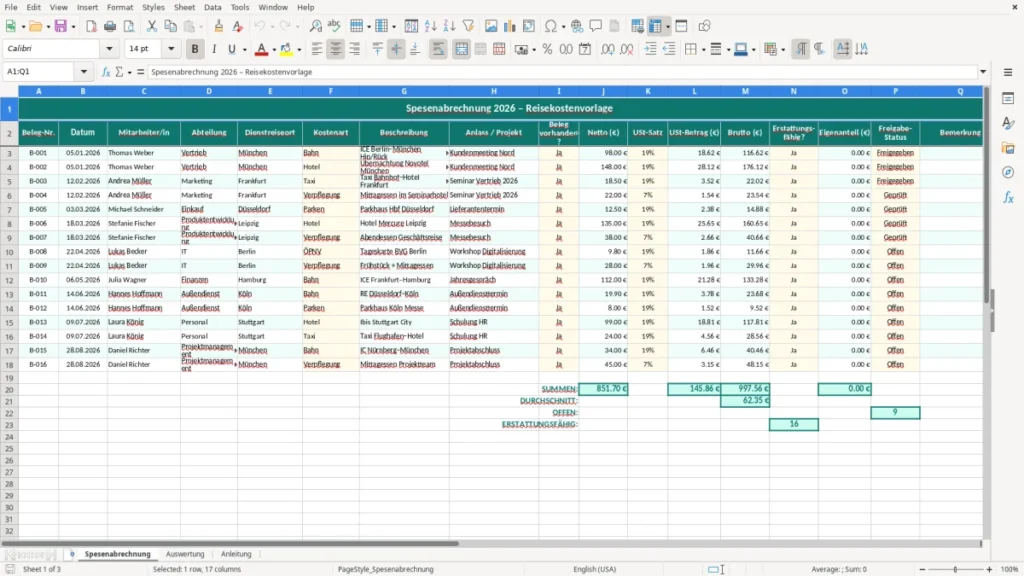The width and height of the screenshot is (1024, 576).
Task: Click Increase Indent icon
Action: click(650, 49)
